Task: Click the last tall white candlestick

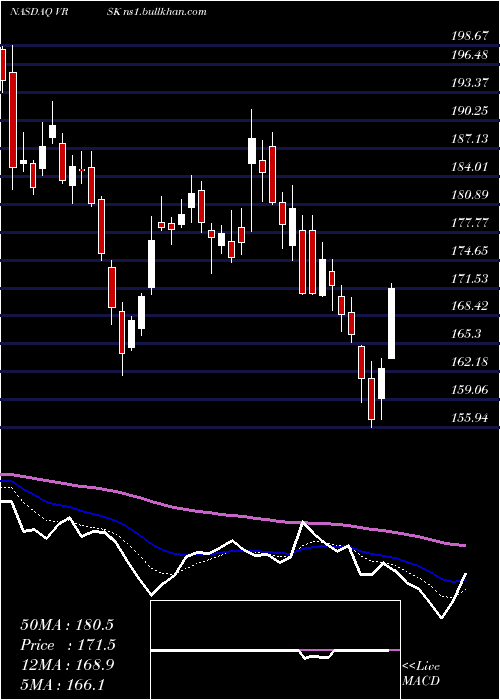Action: coord(392,323)
